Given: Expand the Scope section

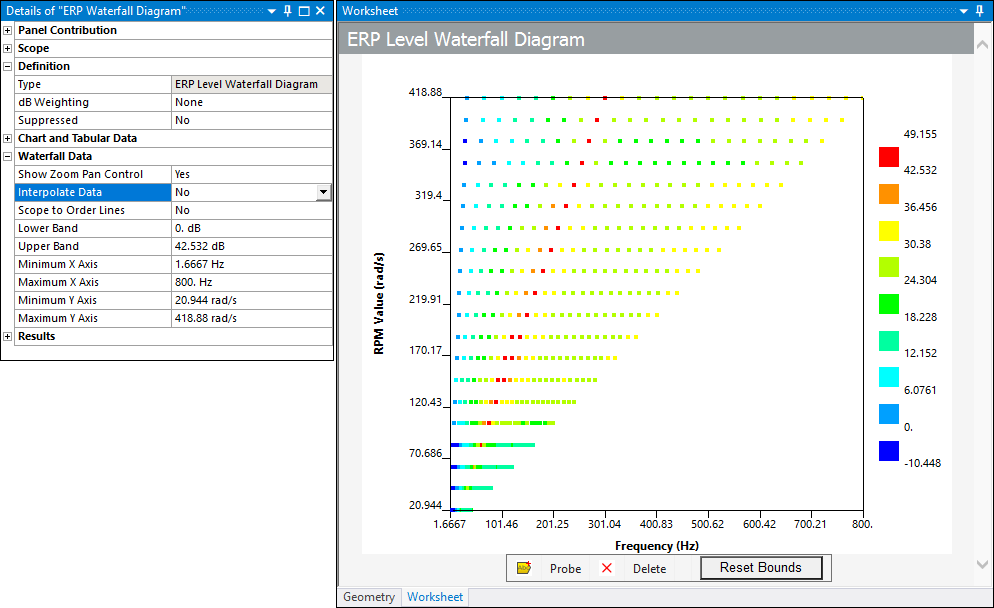Looking at the screenshot, I should tap(8, 48).
